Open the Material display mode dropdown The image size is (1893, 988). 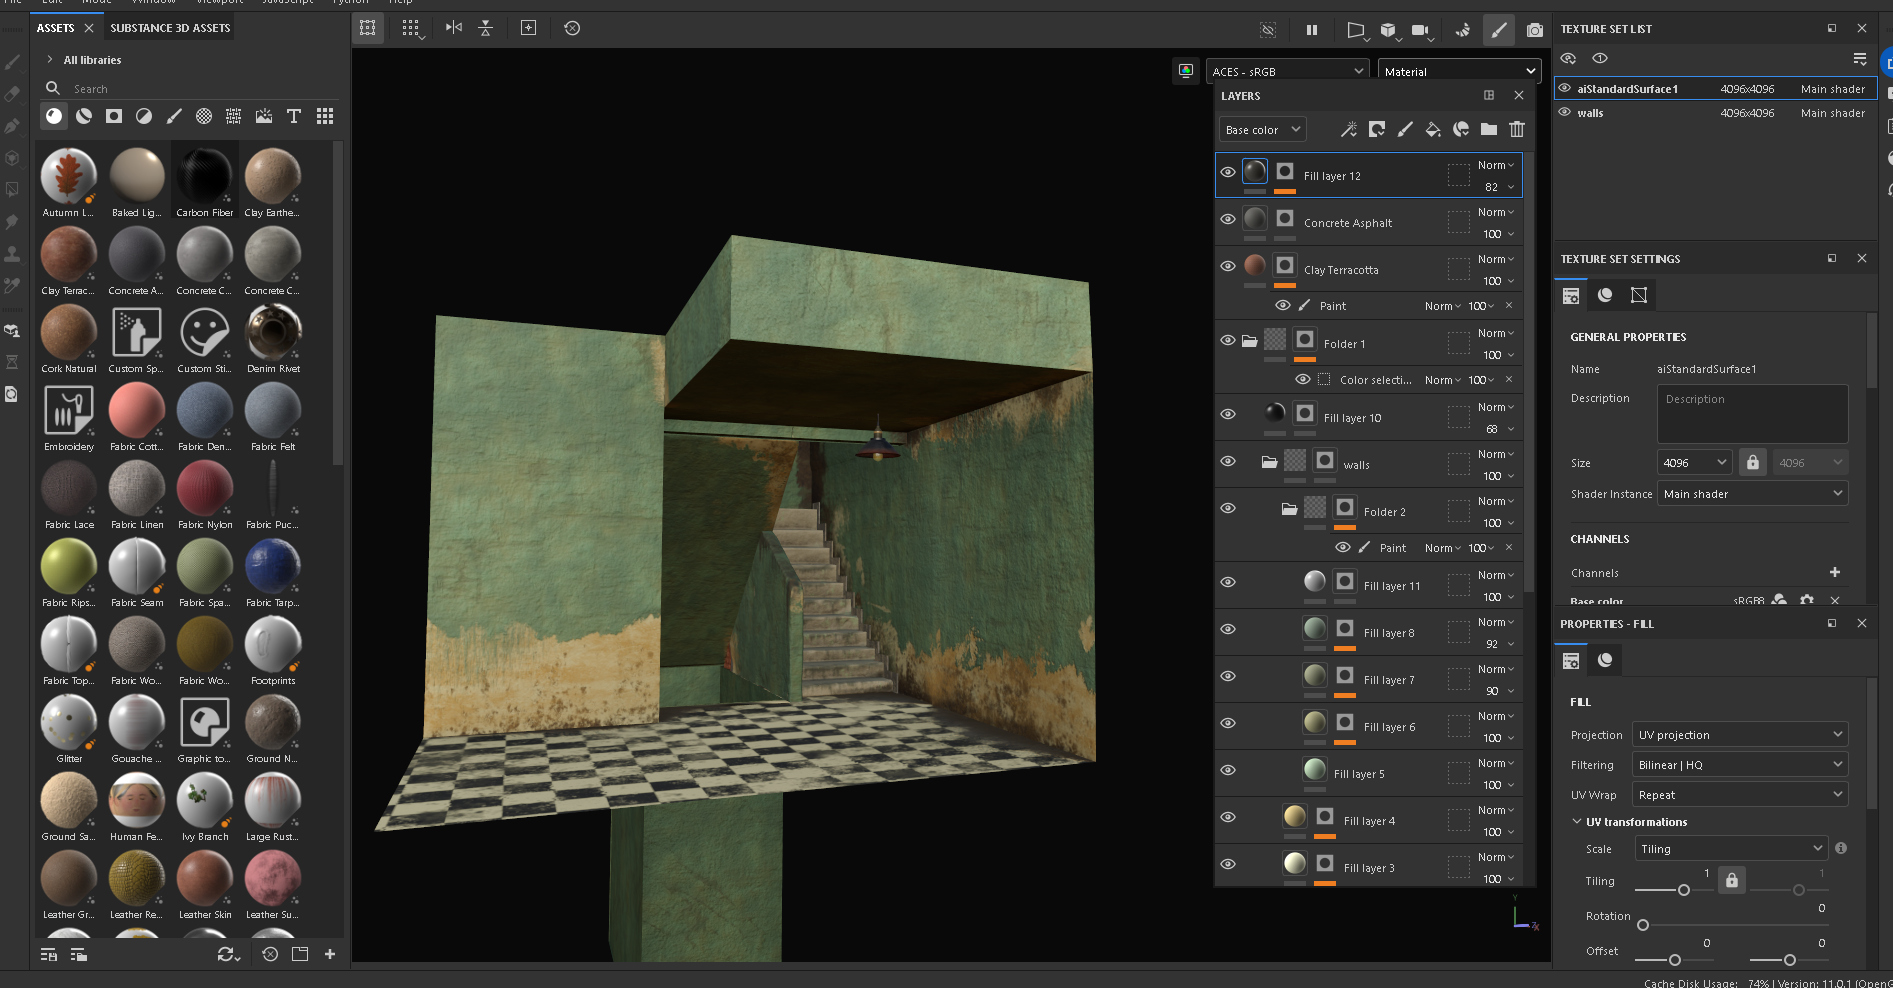tap(1459, 71)
